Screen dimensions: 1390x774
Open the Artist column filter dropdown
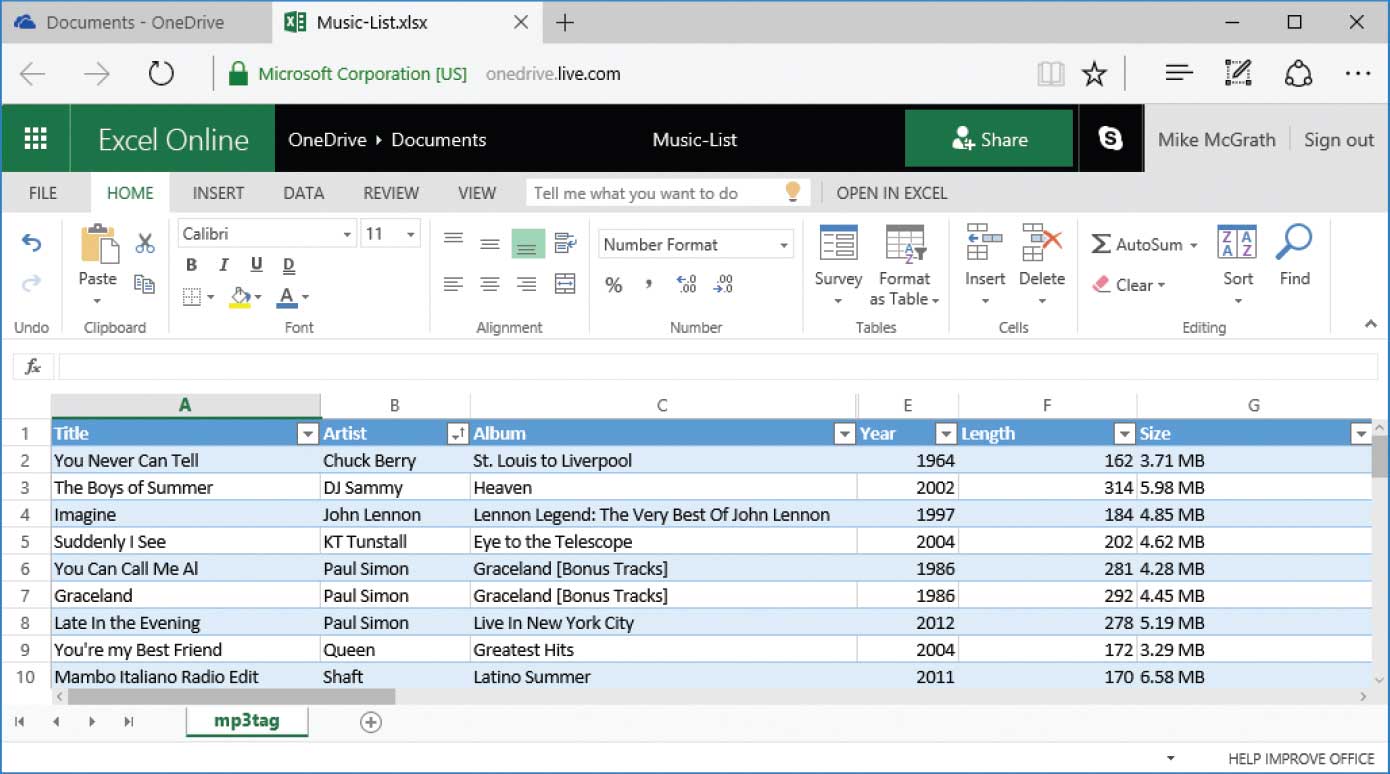click(458, 434)
